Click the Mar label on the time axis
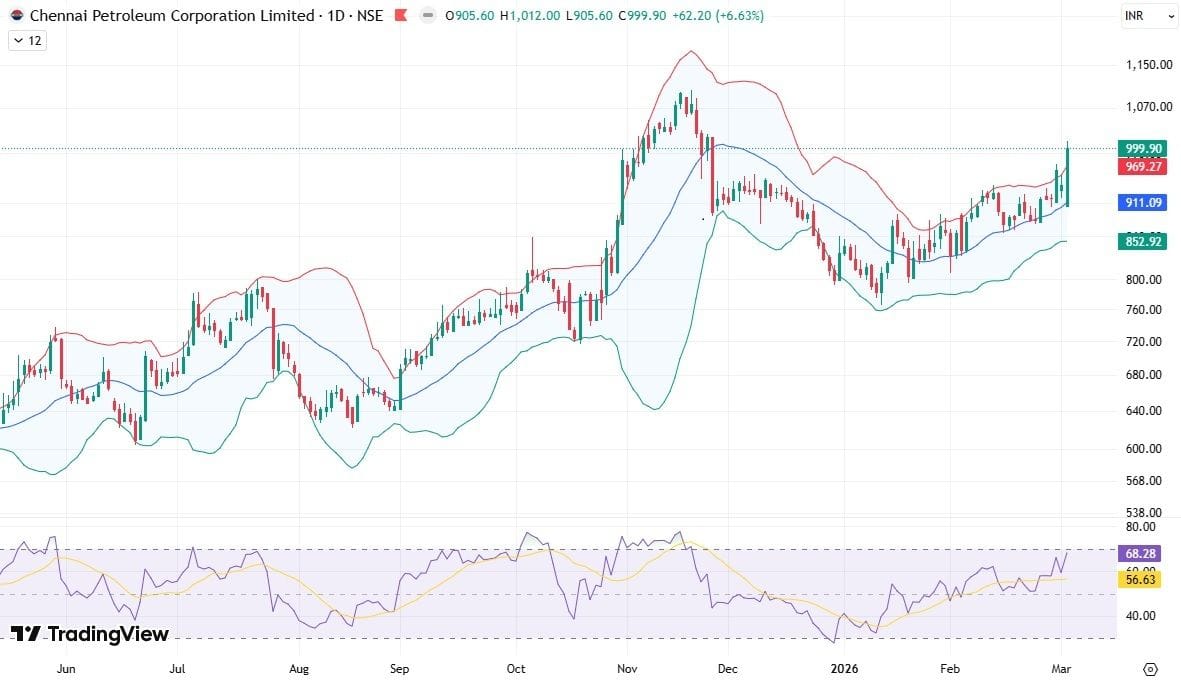1181x683 pixels. (1061, 669)
